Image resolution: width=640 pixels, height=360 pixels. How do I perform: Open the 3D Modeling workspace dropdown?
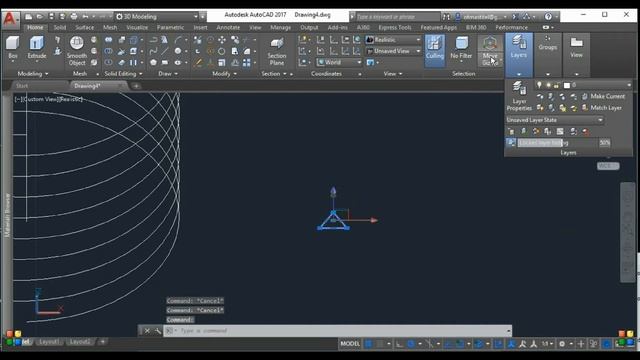coord(156,17)
